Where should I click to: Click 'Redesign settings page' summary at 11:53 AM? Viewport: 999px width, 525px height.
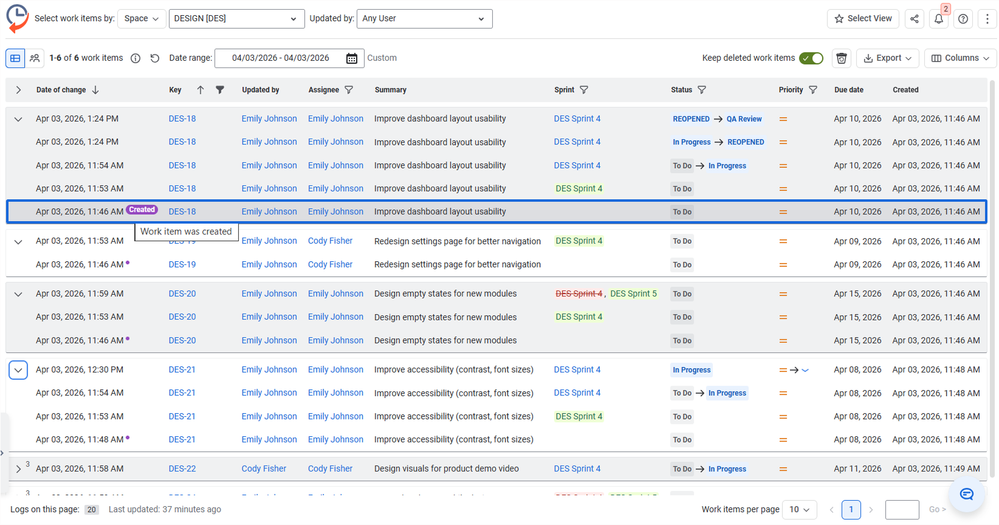(x=457, y=241)
